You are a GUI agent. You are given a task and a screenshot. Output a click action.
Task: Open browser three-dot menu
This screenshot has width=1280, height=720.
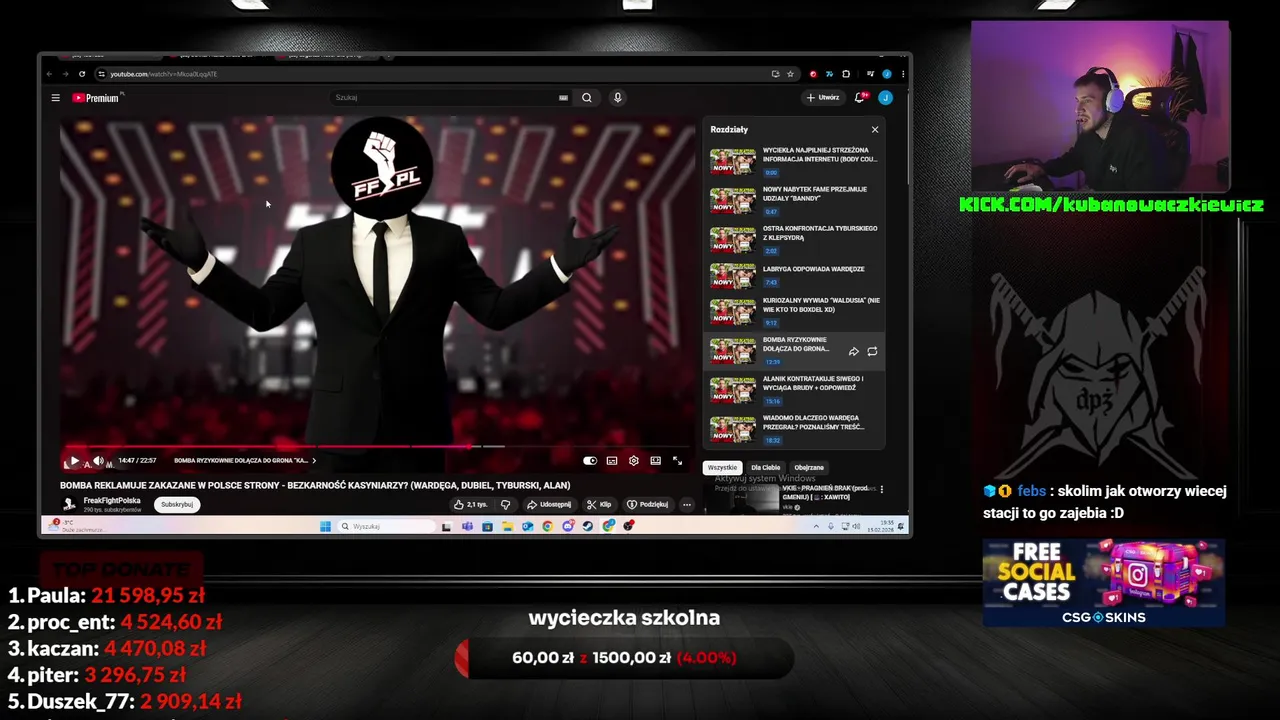903,74
